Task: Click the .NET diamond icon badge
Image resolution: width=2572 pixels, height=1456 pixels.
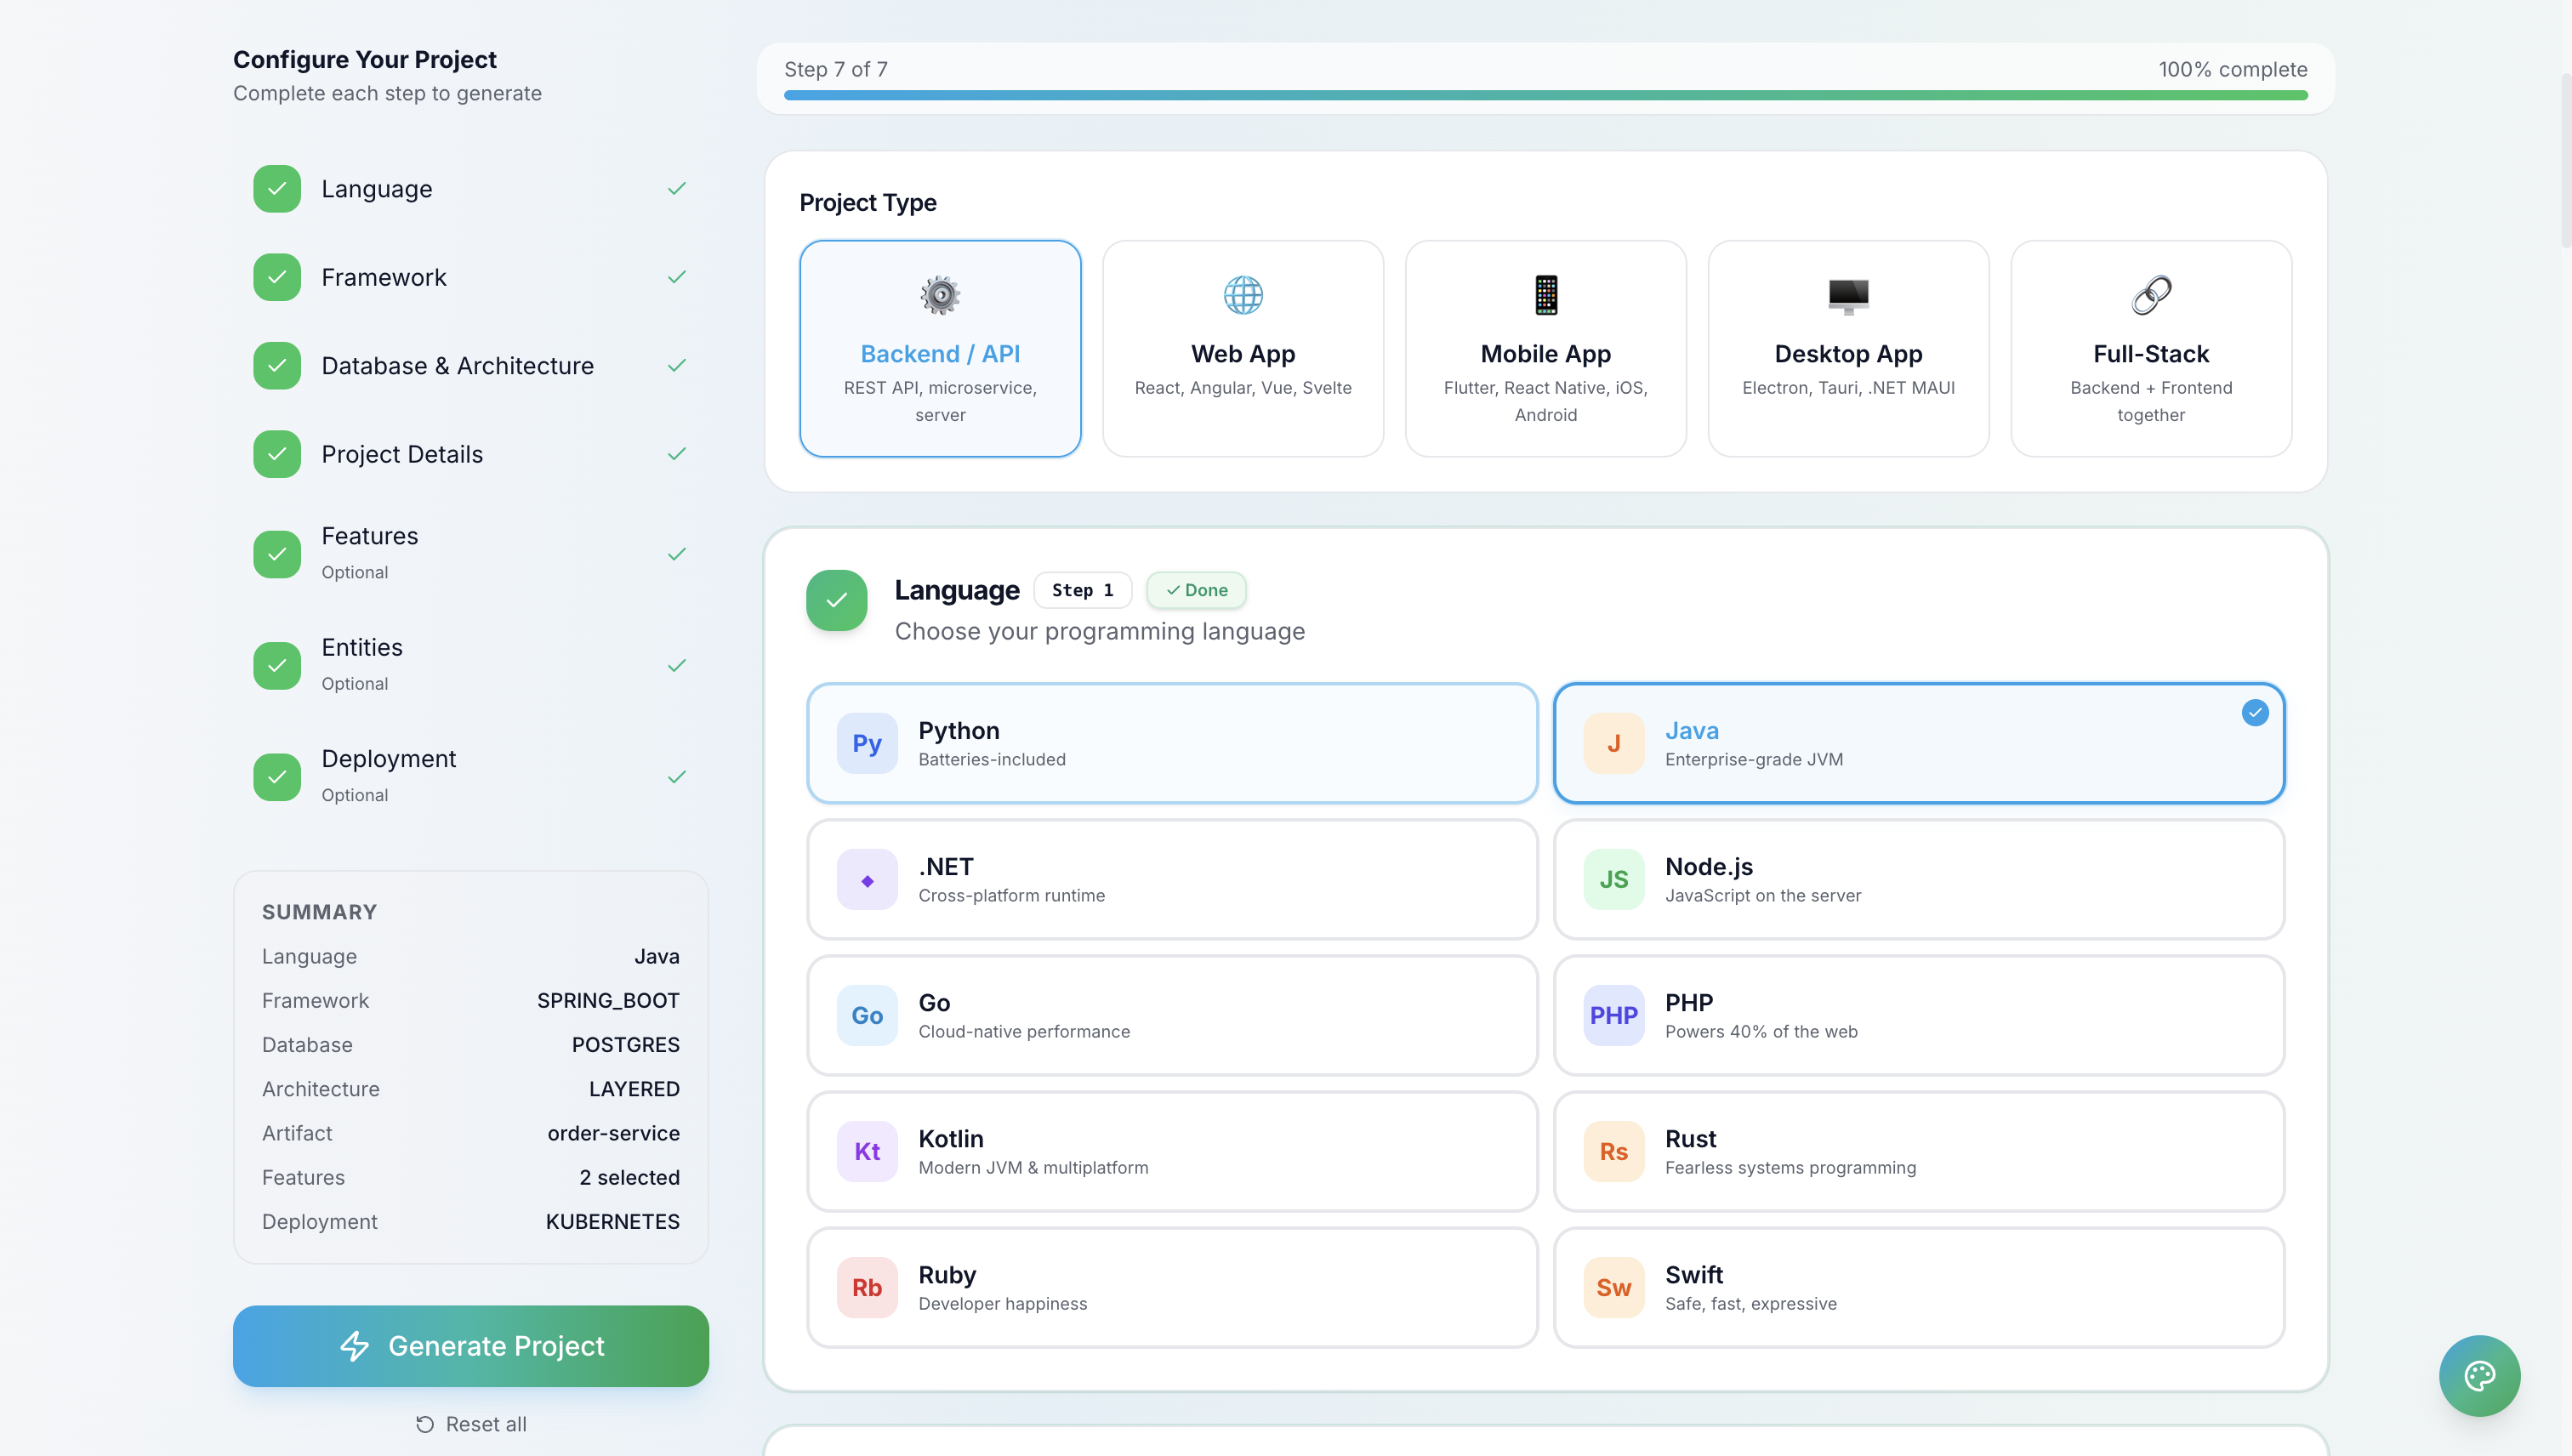Action: 867,879
